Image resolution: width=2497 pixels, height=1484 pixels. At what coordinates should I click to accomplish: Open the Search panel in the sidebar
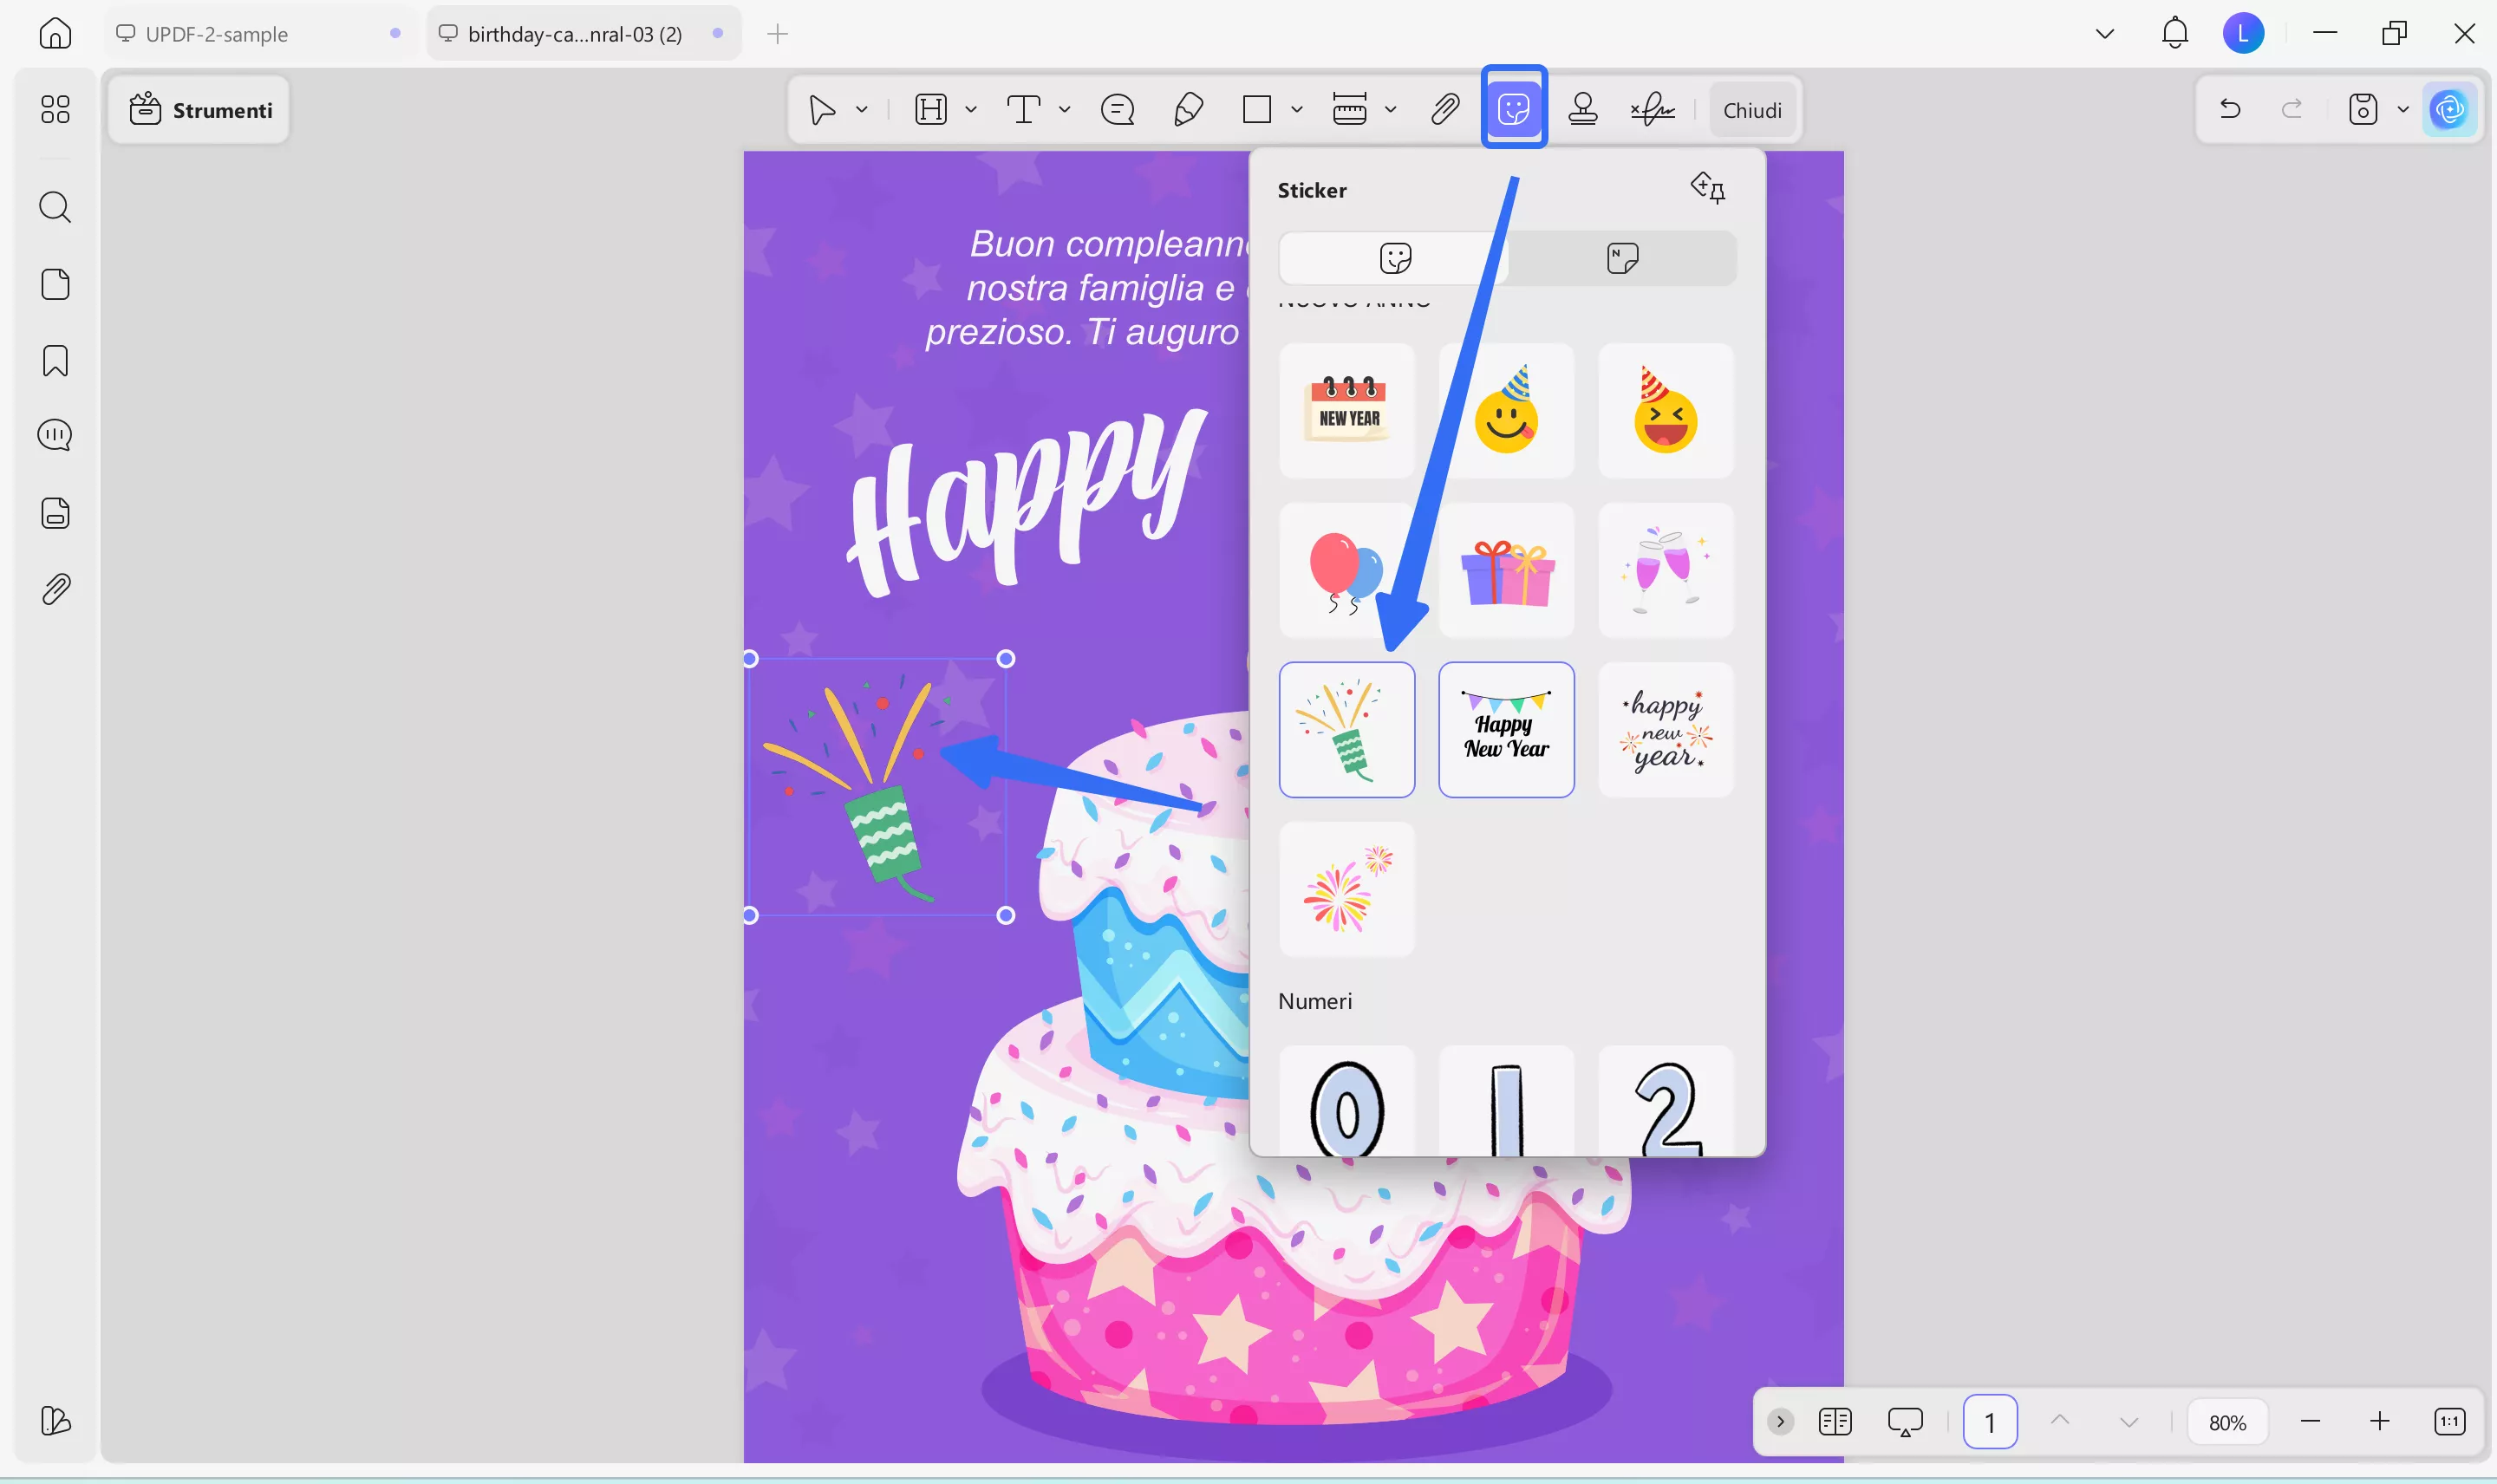pyautogui.click(x=55, y=207)
